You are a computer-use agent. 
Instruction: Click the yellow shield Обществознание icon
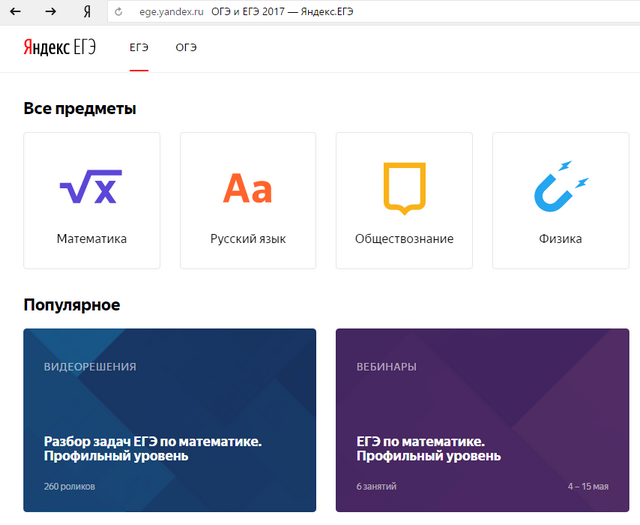coord(404,188)
